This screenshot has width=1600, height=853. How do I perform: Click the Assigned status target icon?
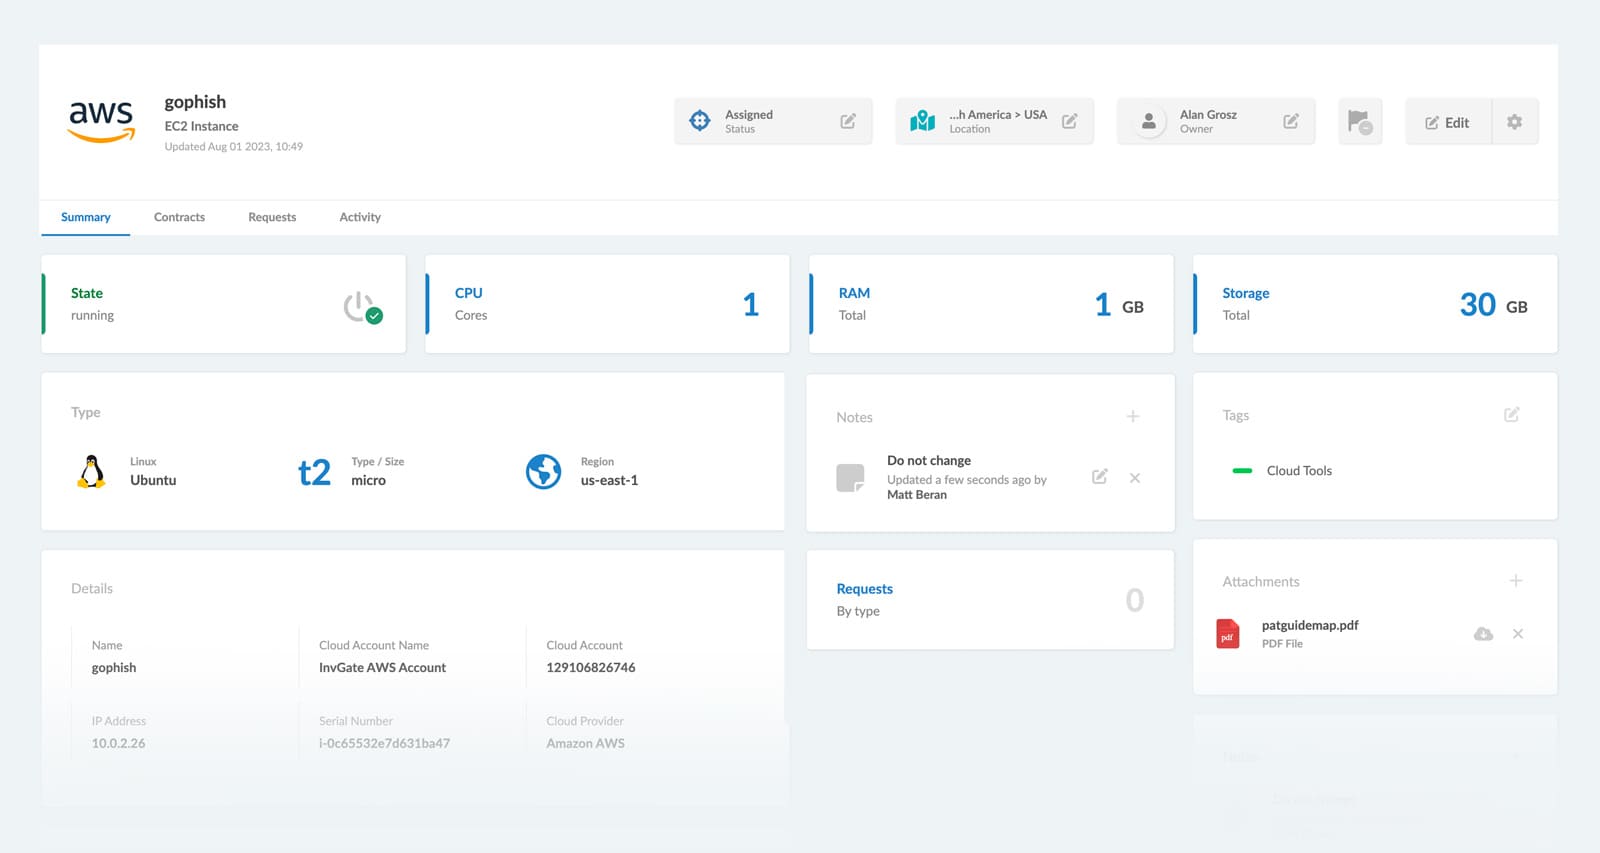[700, 121]
